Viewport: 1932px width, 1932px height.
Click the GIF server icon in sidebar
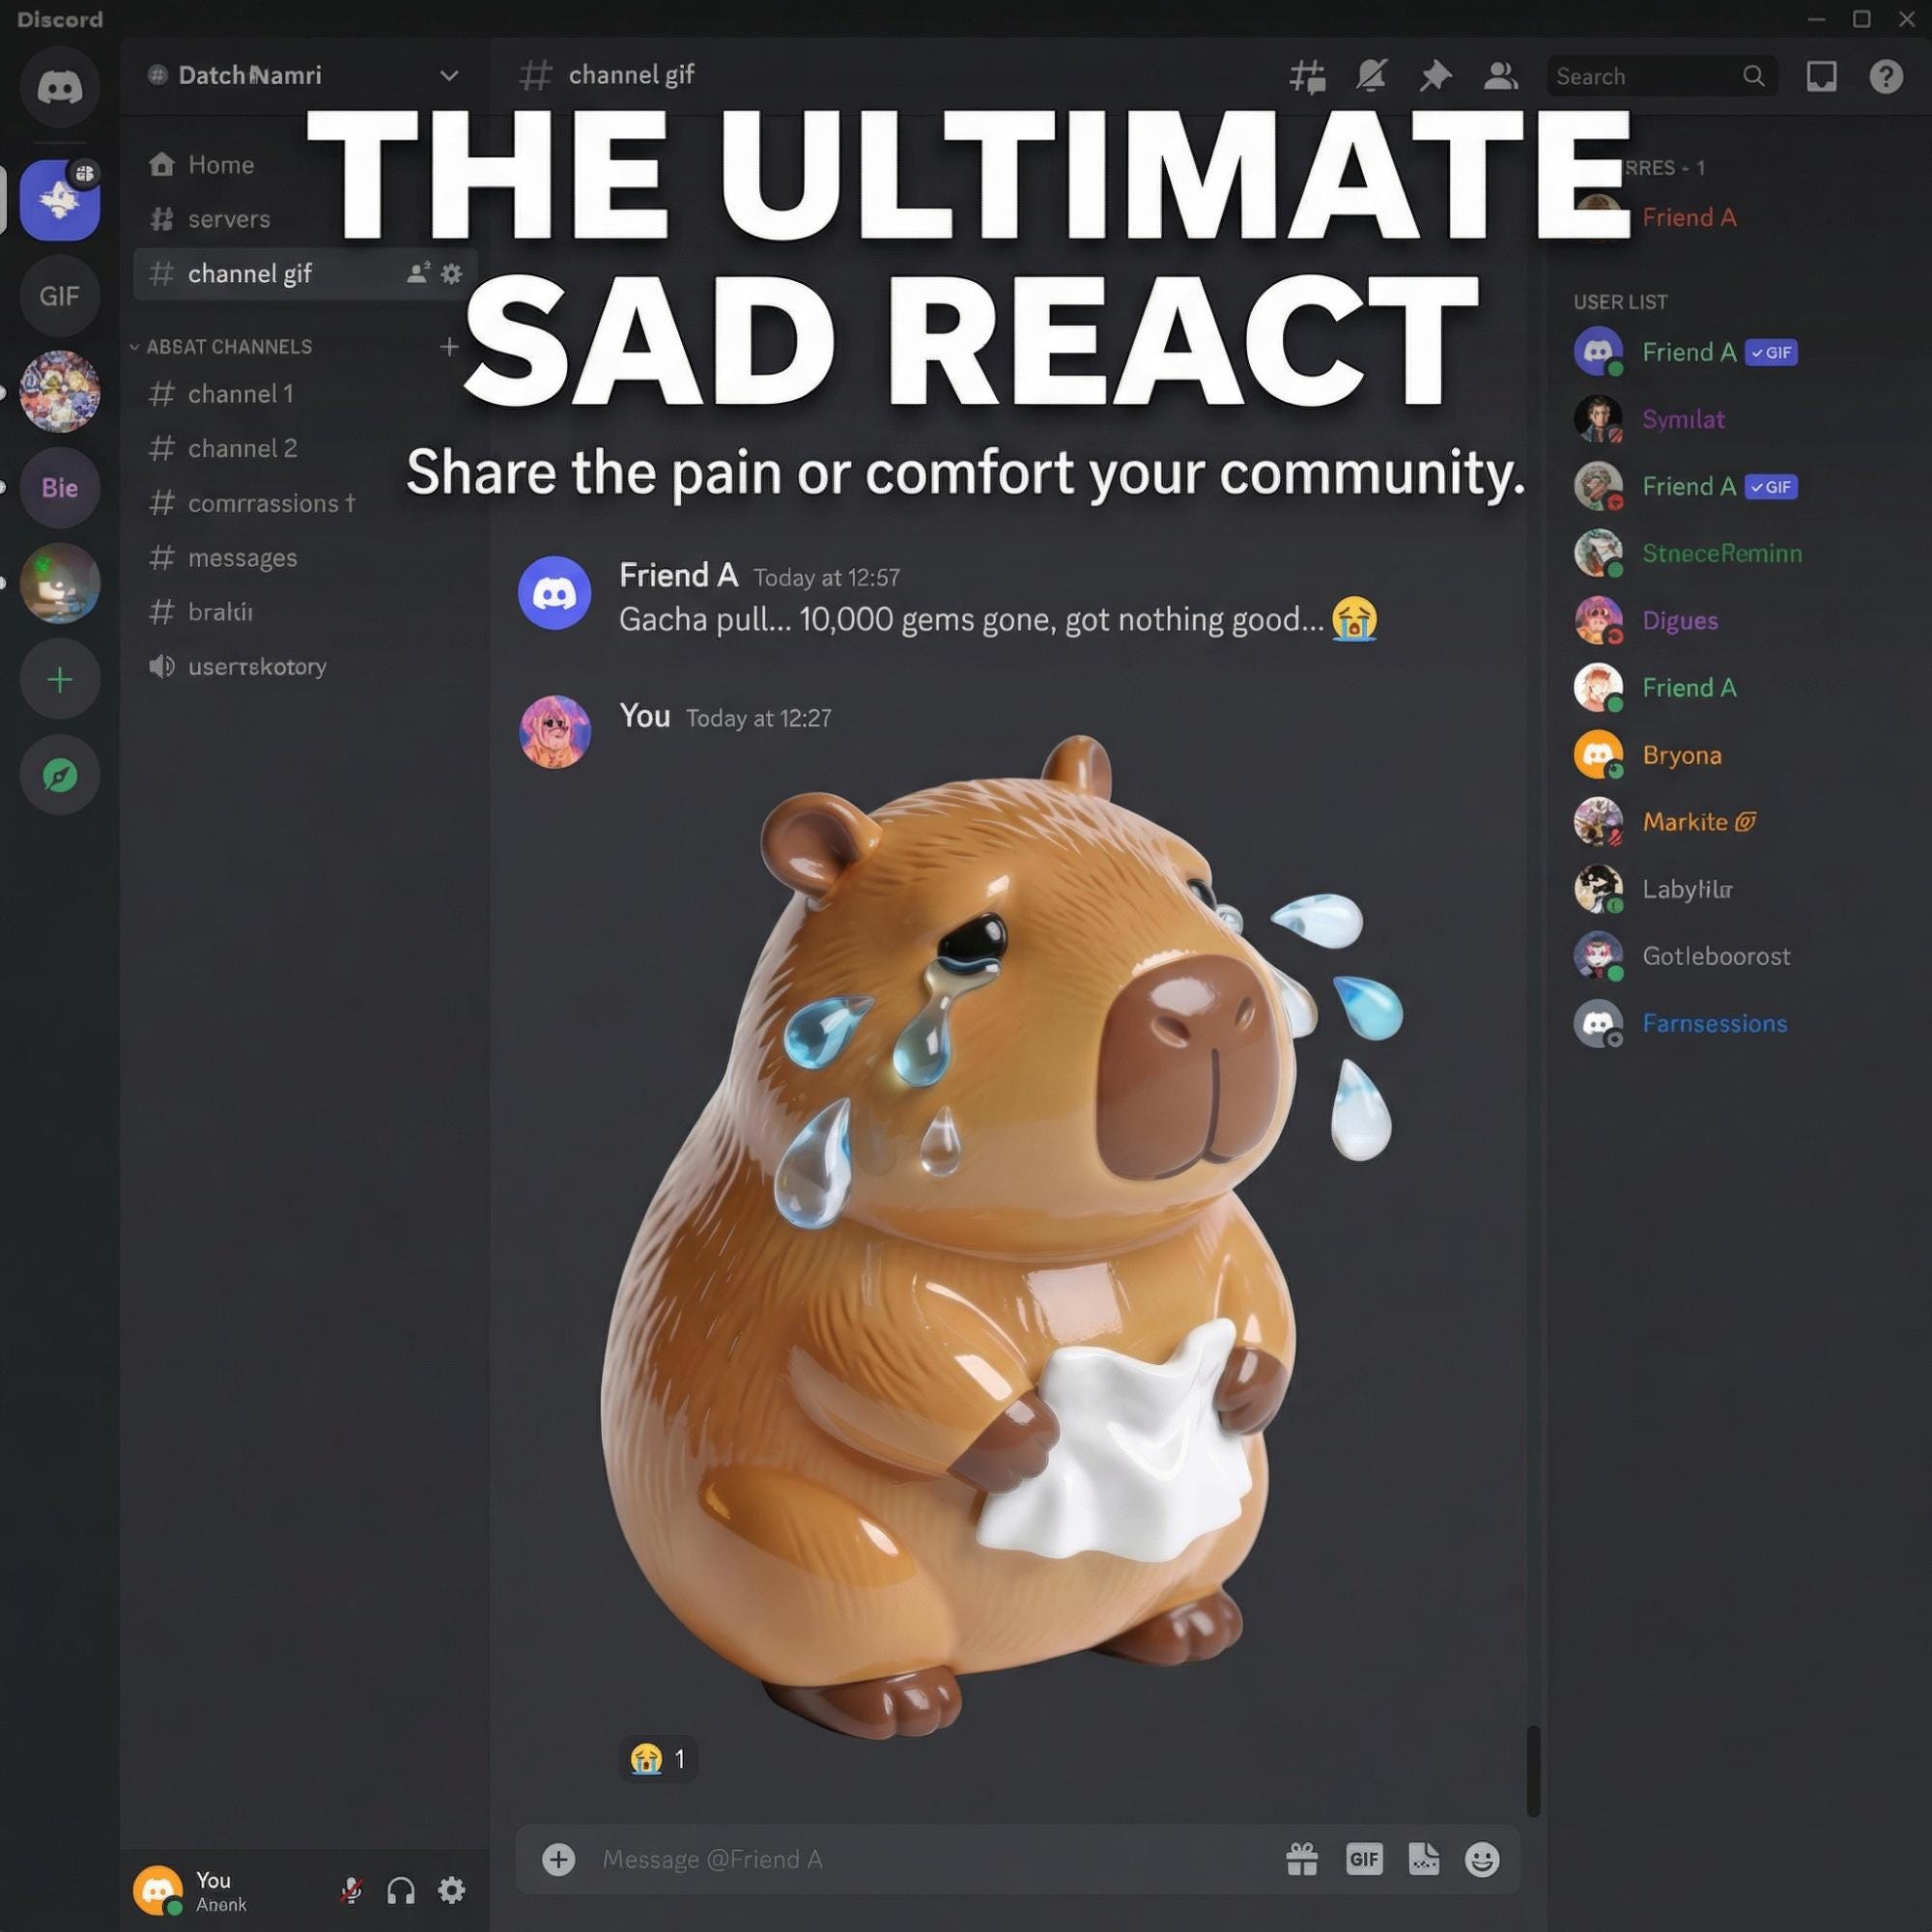(x=60, y=296)
